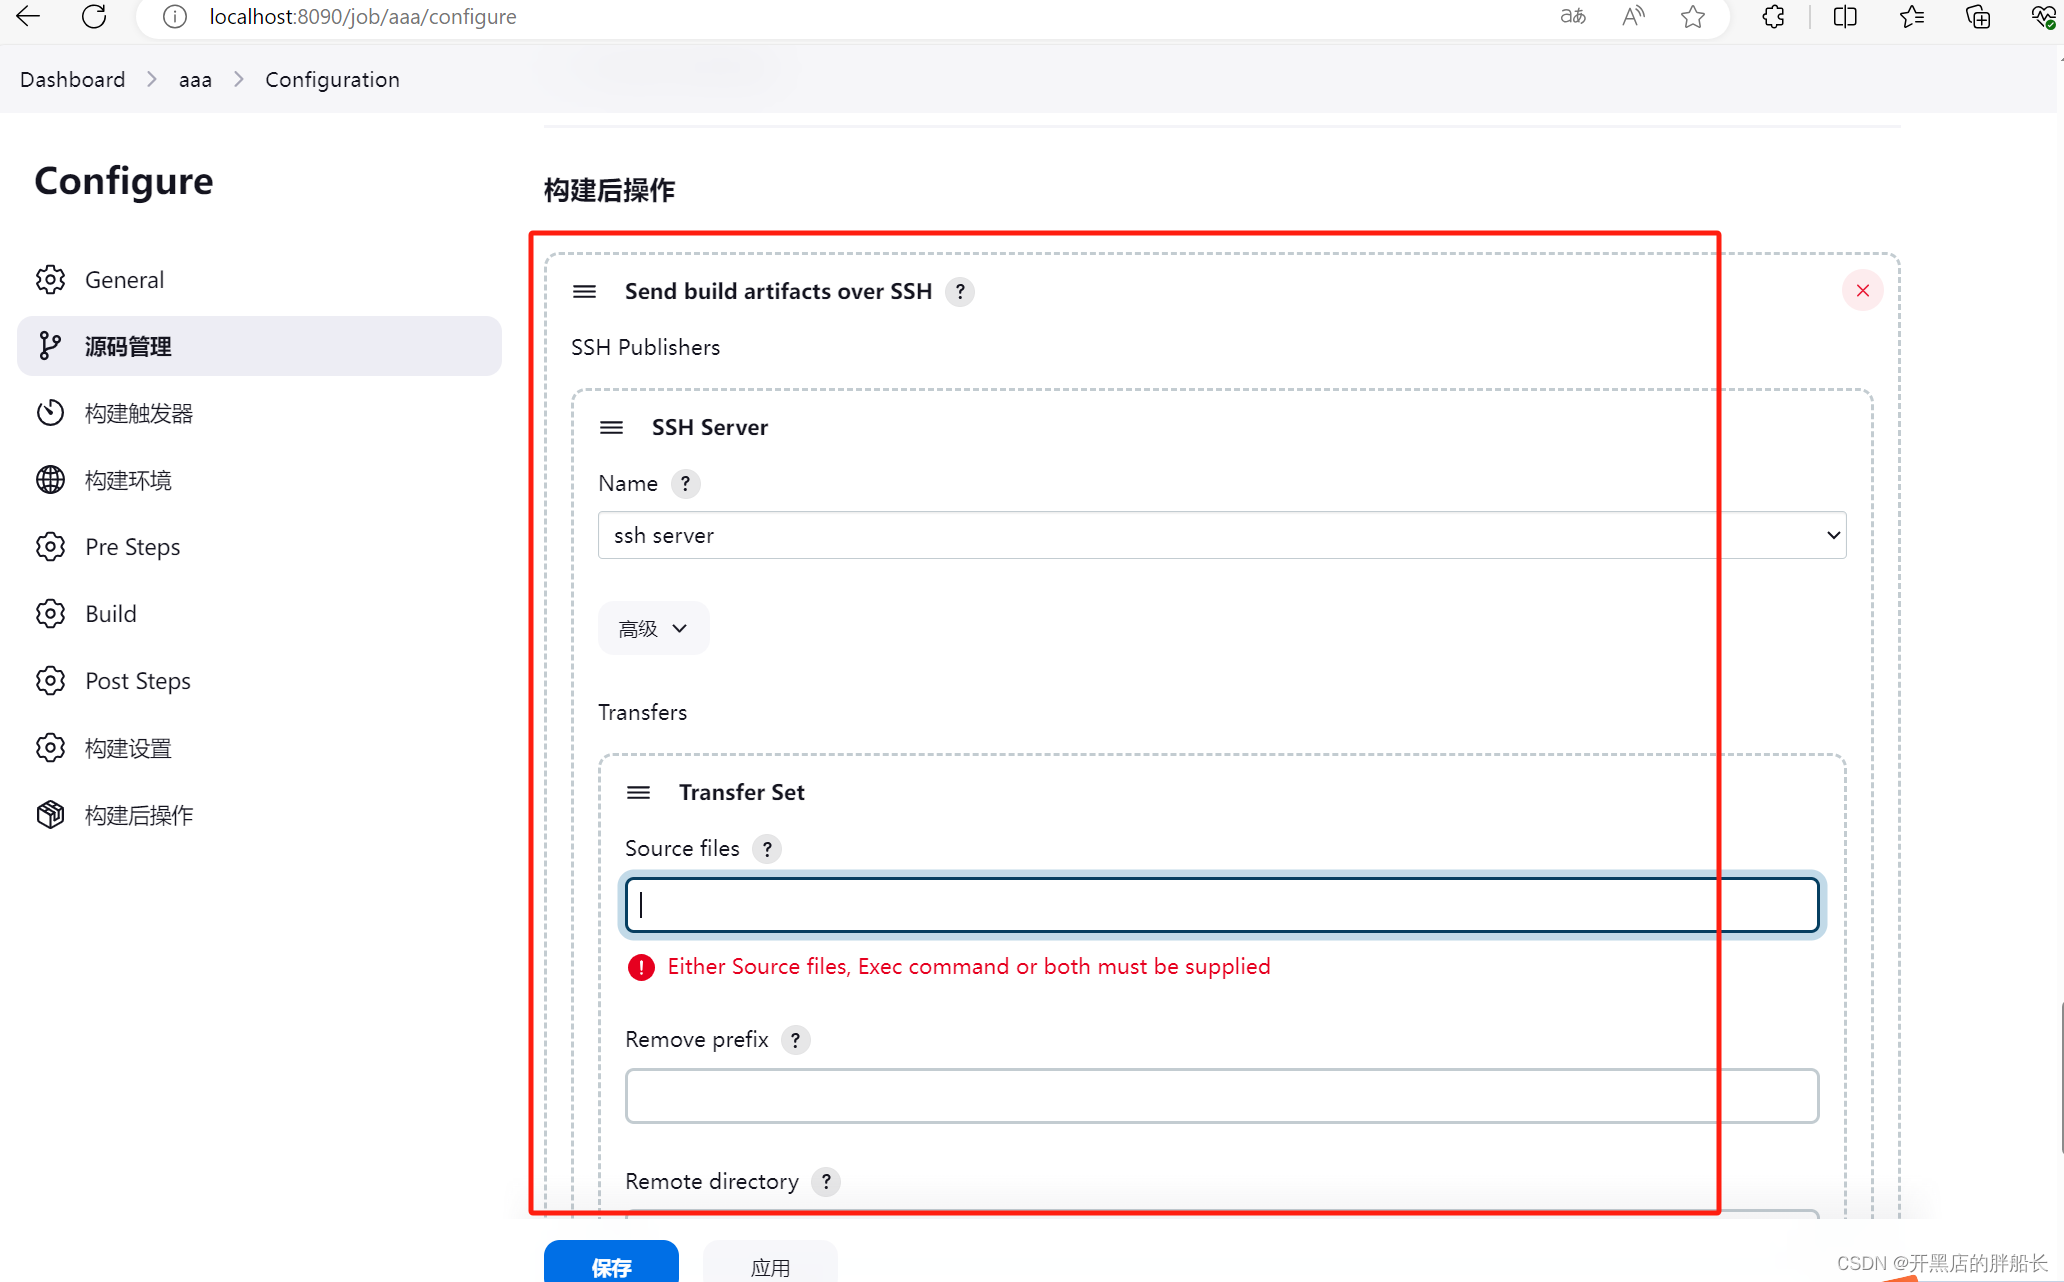Remove the Send build artifacts step with the red X

1862,290
